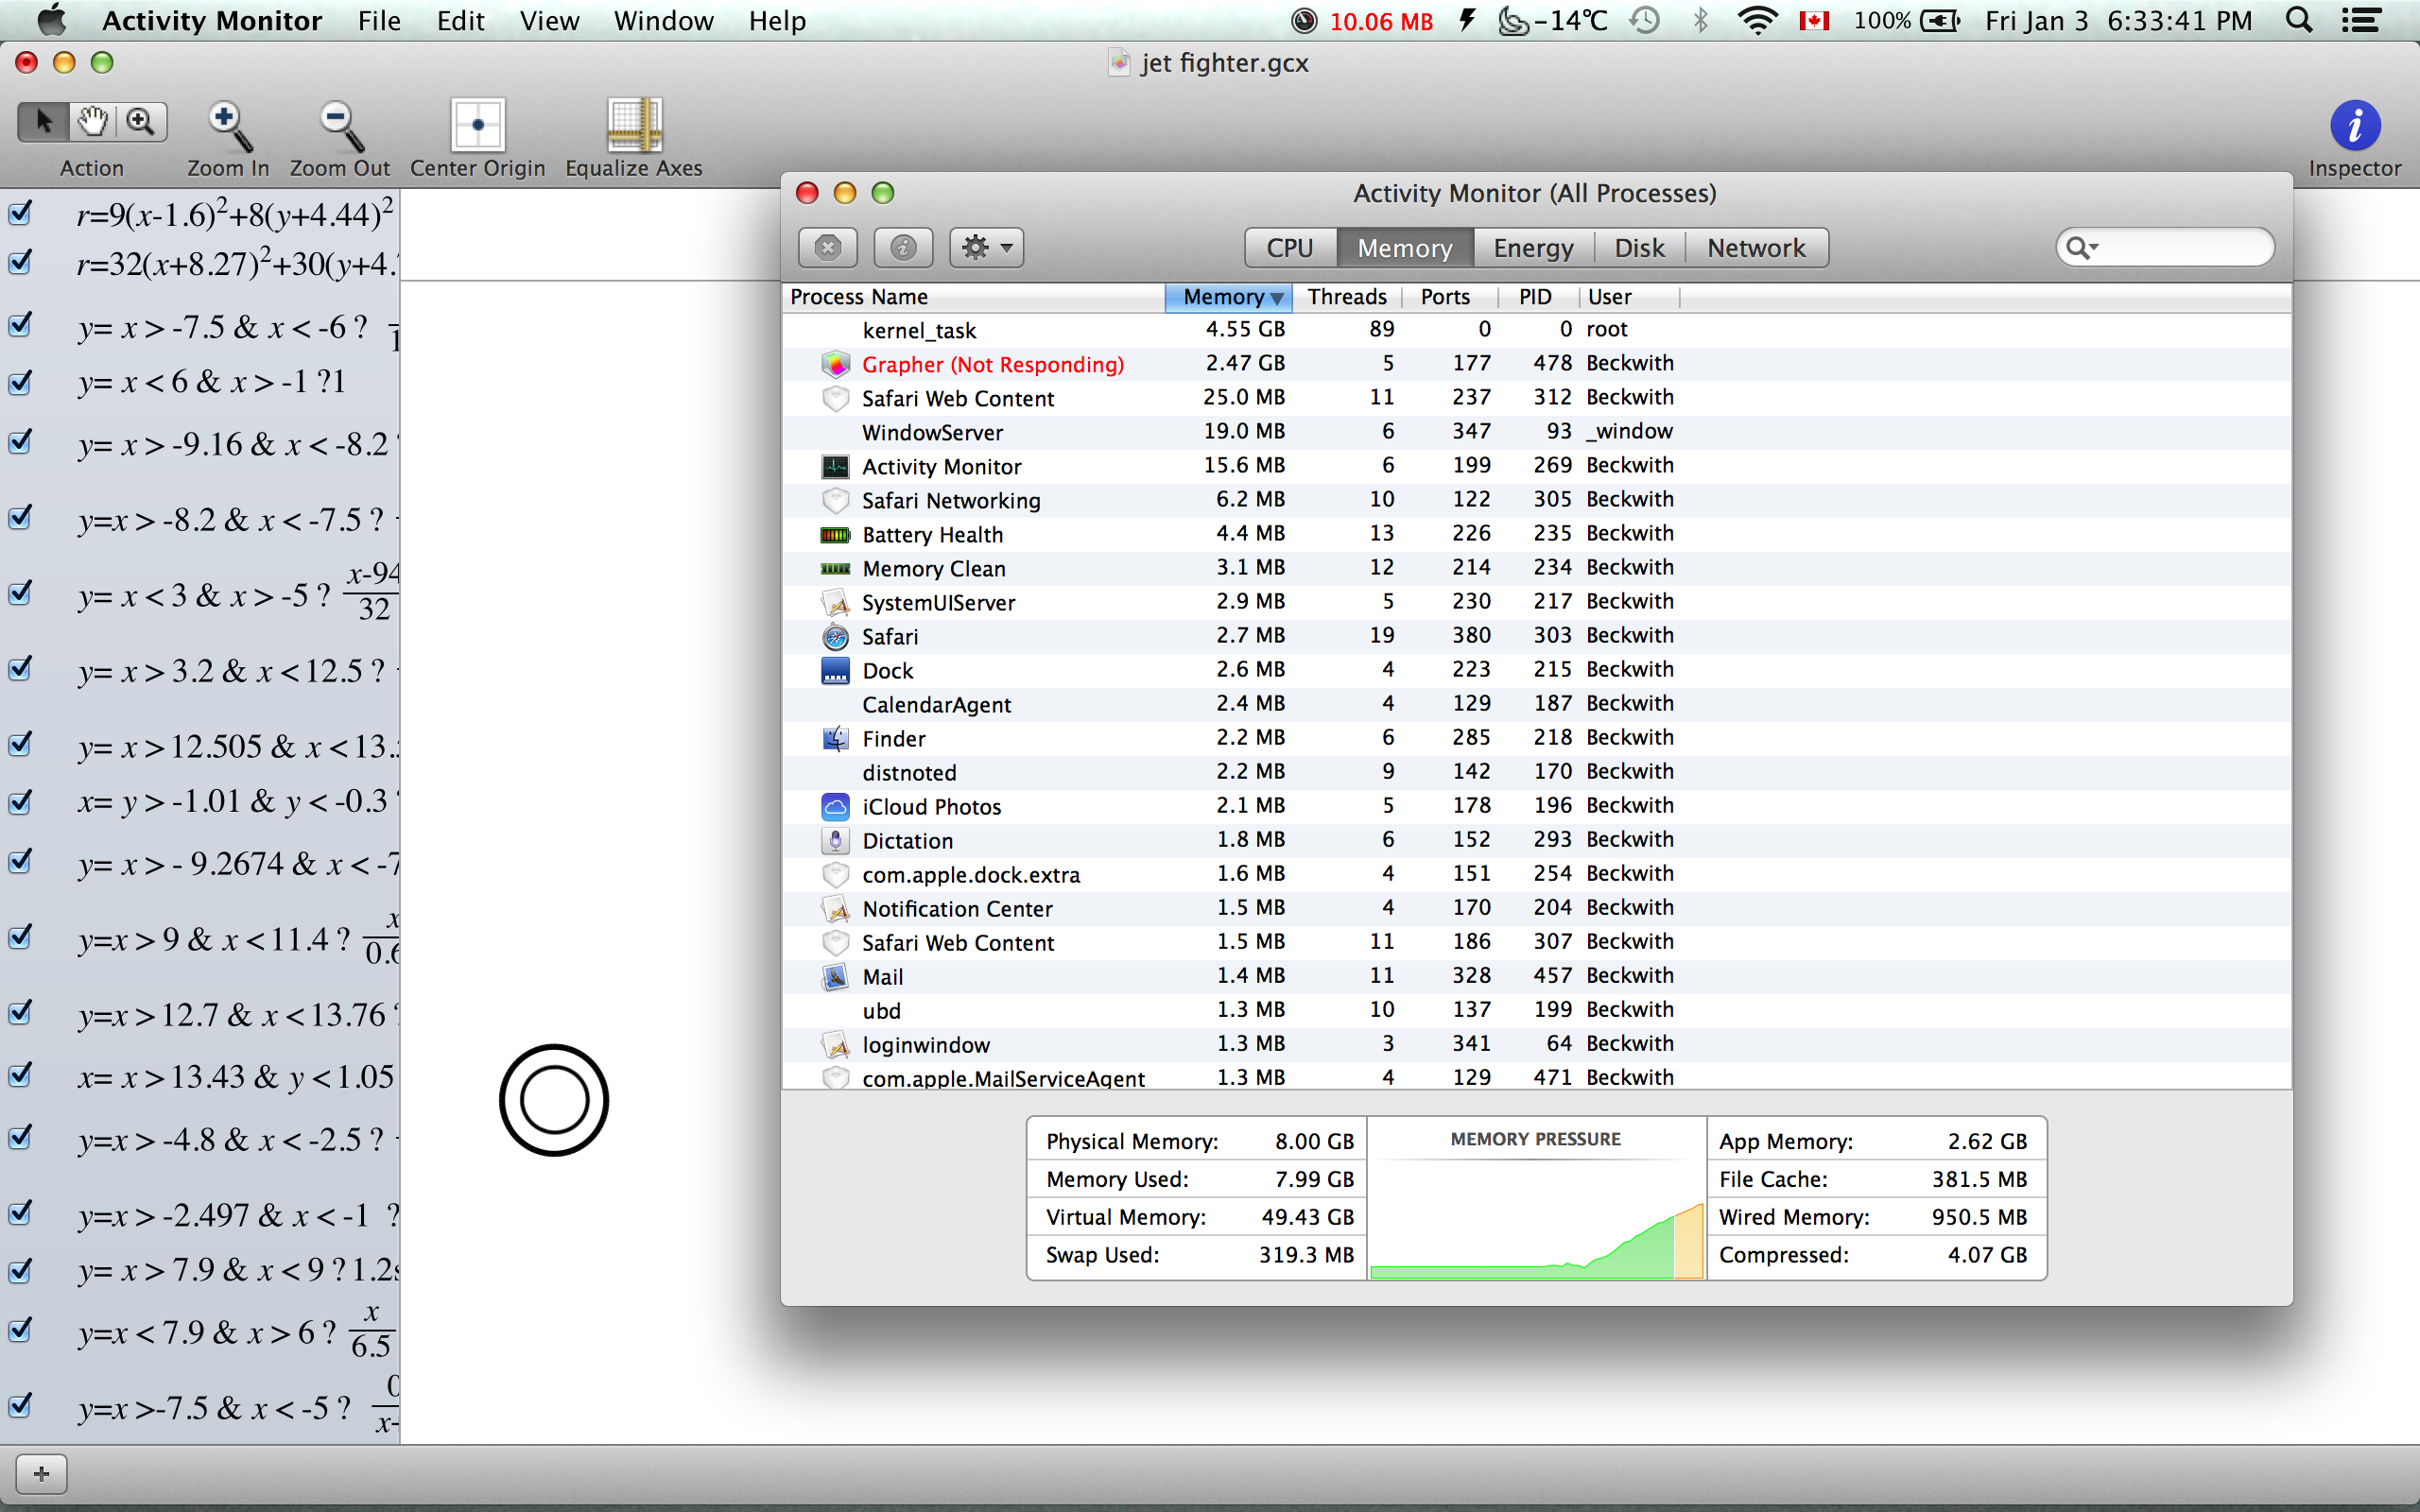Click the Equalize Axes icon

pos(634,125)
